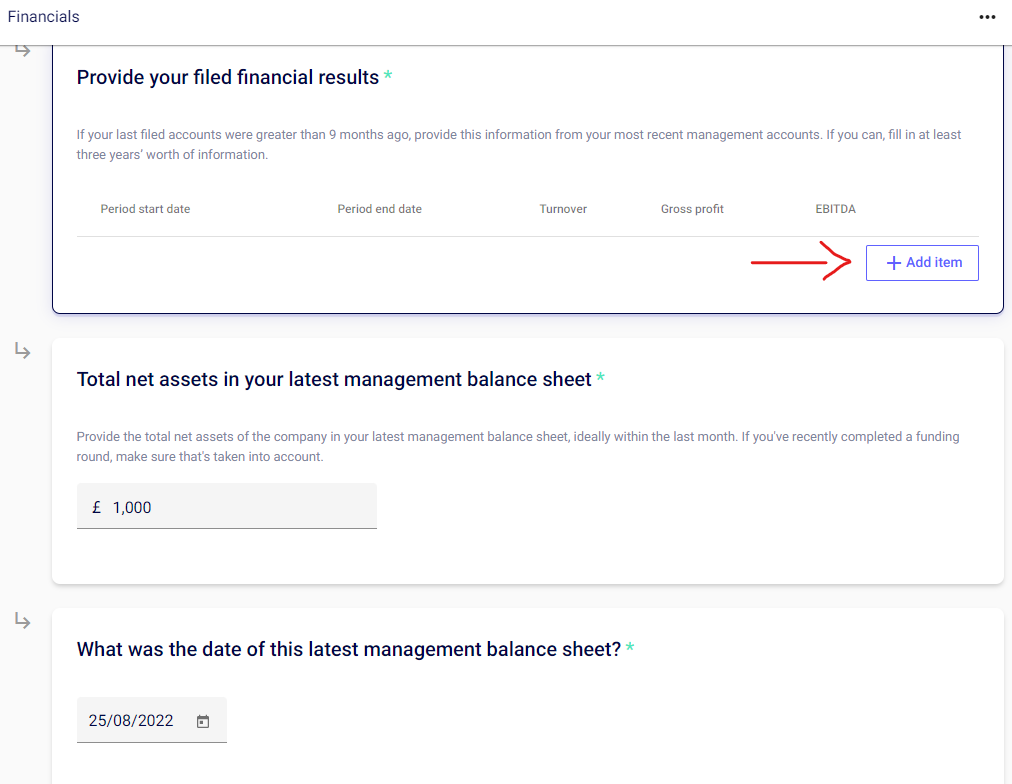
Task: Click the pound currency symbol
Action: [x=97, y=507]
